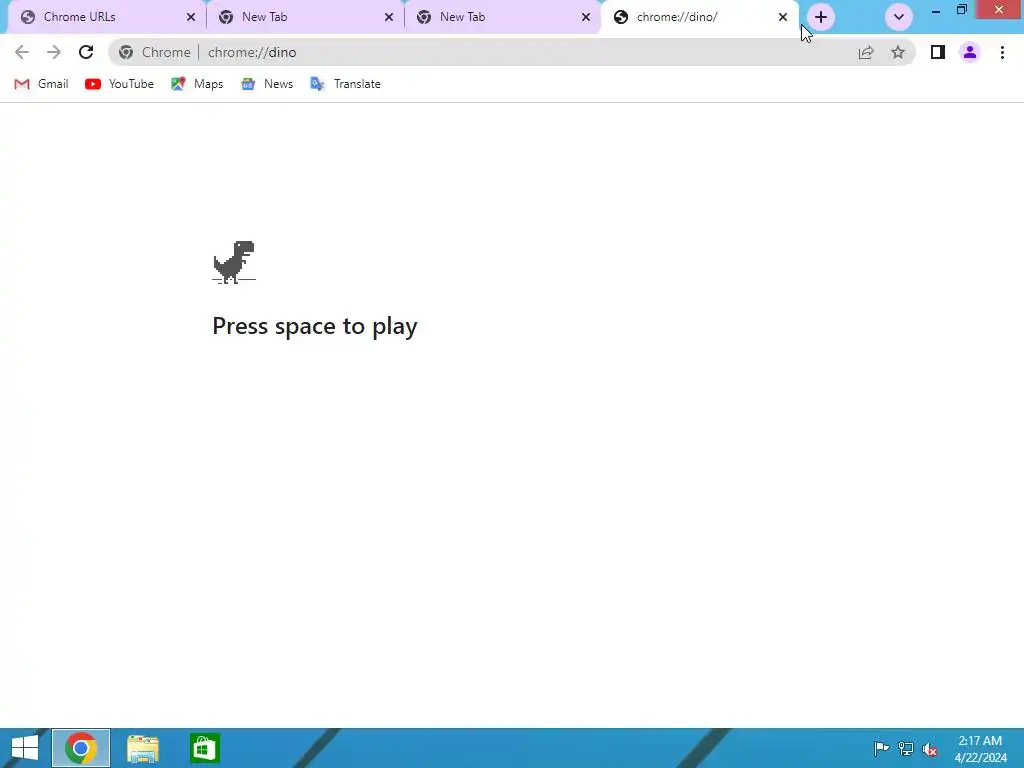Open the Windows Store taskbar icon
The height and width of the screenshot is (768, 1024).
pos(204,748)
